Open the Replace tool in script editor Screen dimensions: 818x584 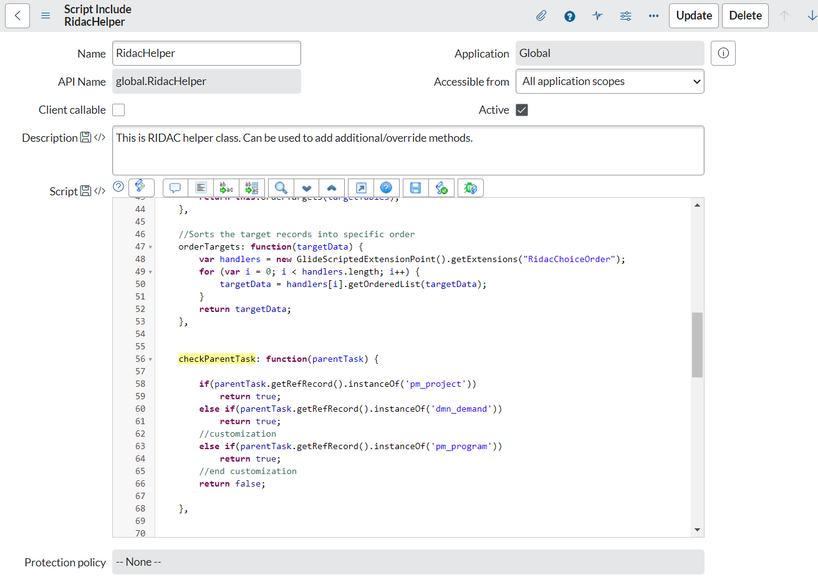pyautogui.click(x=226, y=188)
